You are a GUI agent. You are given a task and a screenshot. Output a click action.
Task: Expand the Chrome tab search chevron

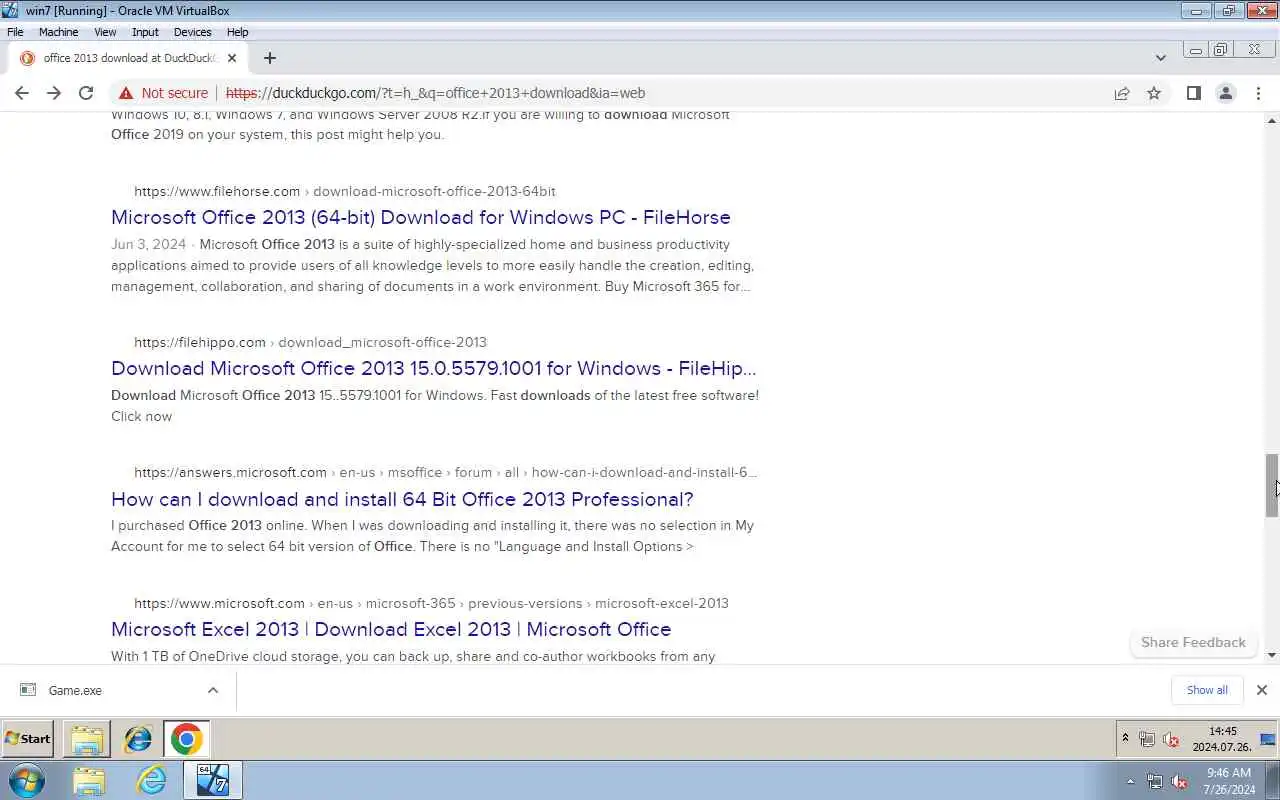pyautogui.click(x=1160, y=58)
